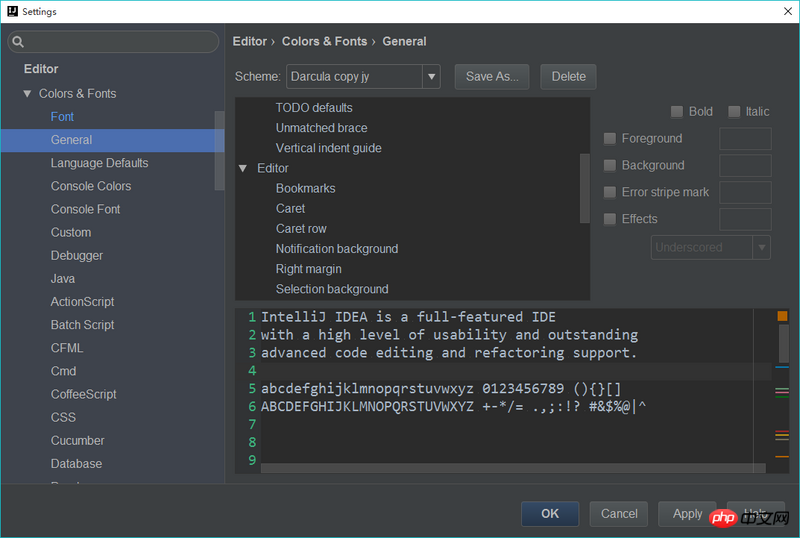The image size is (800, 538).
Task: Enable the Italic checkbox
Action: [x=734, y=112]
